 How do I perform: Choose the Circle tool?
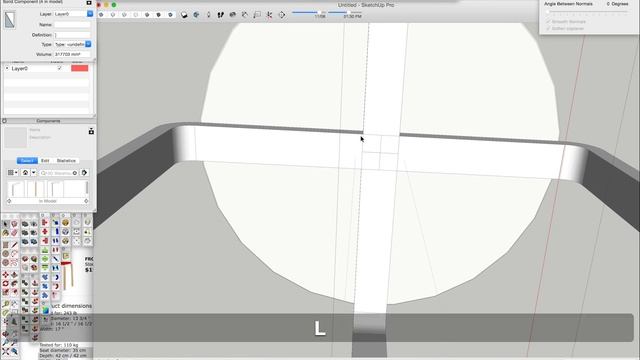pos(5,254)
